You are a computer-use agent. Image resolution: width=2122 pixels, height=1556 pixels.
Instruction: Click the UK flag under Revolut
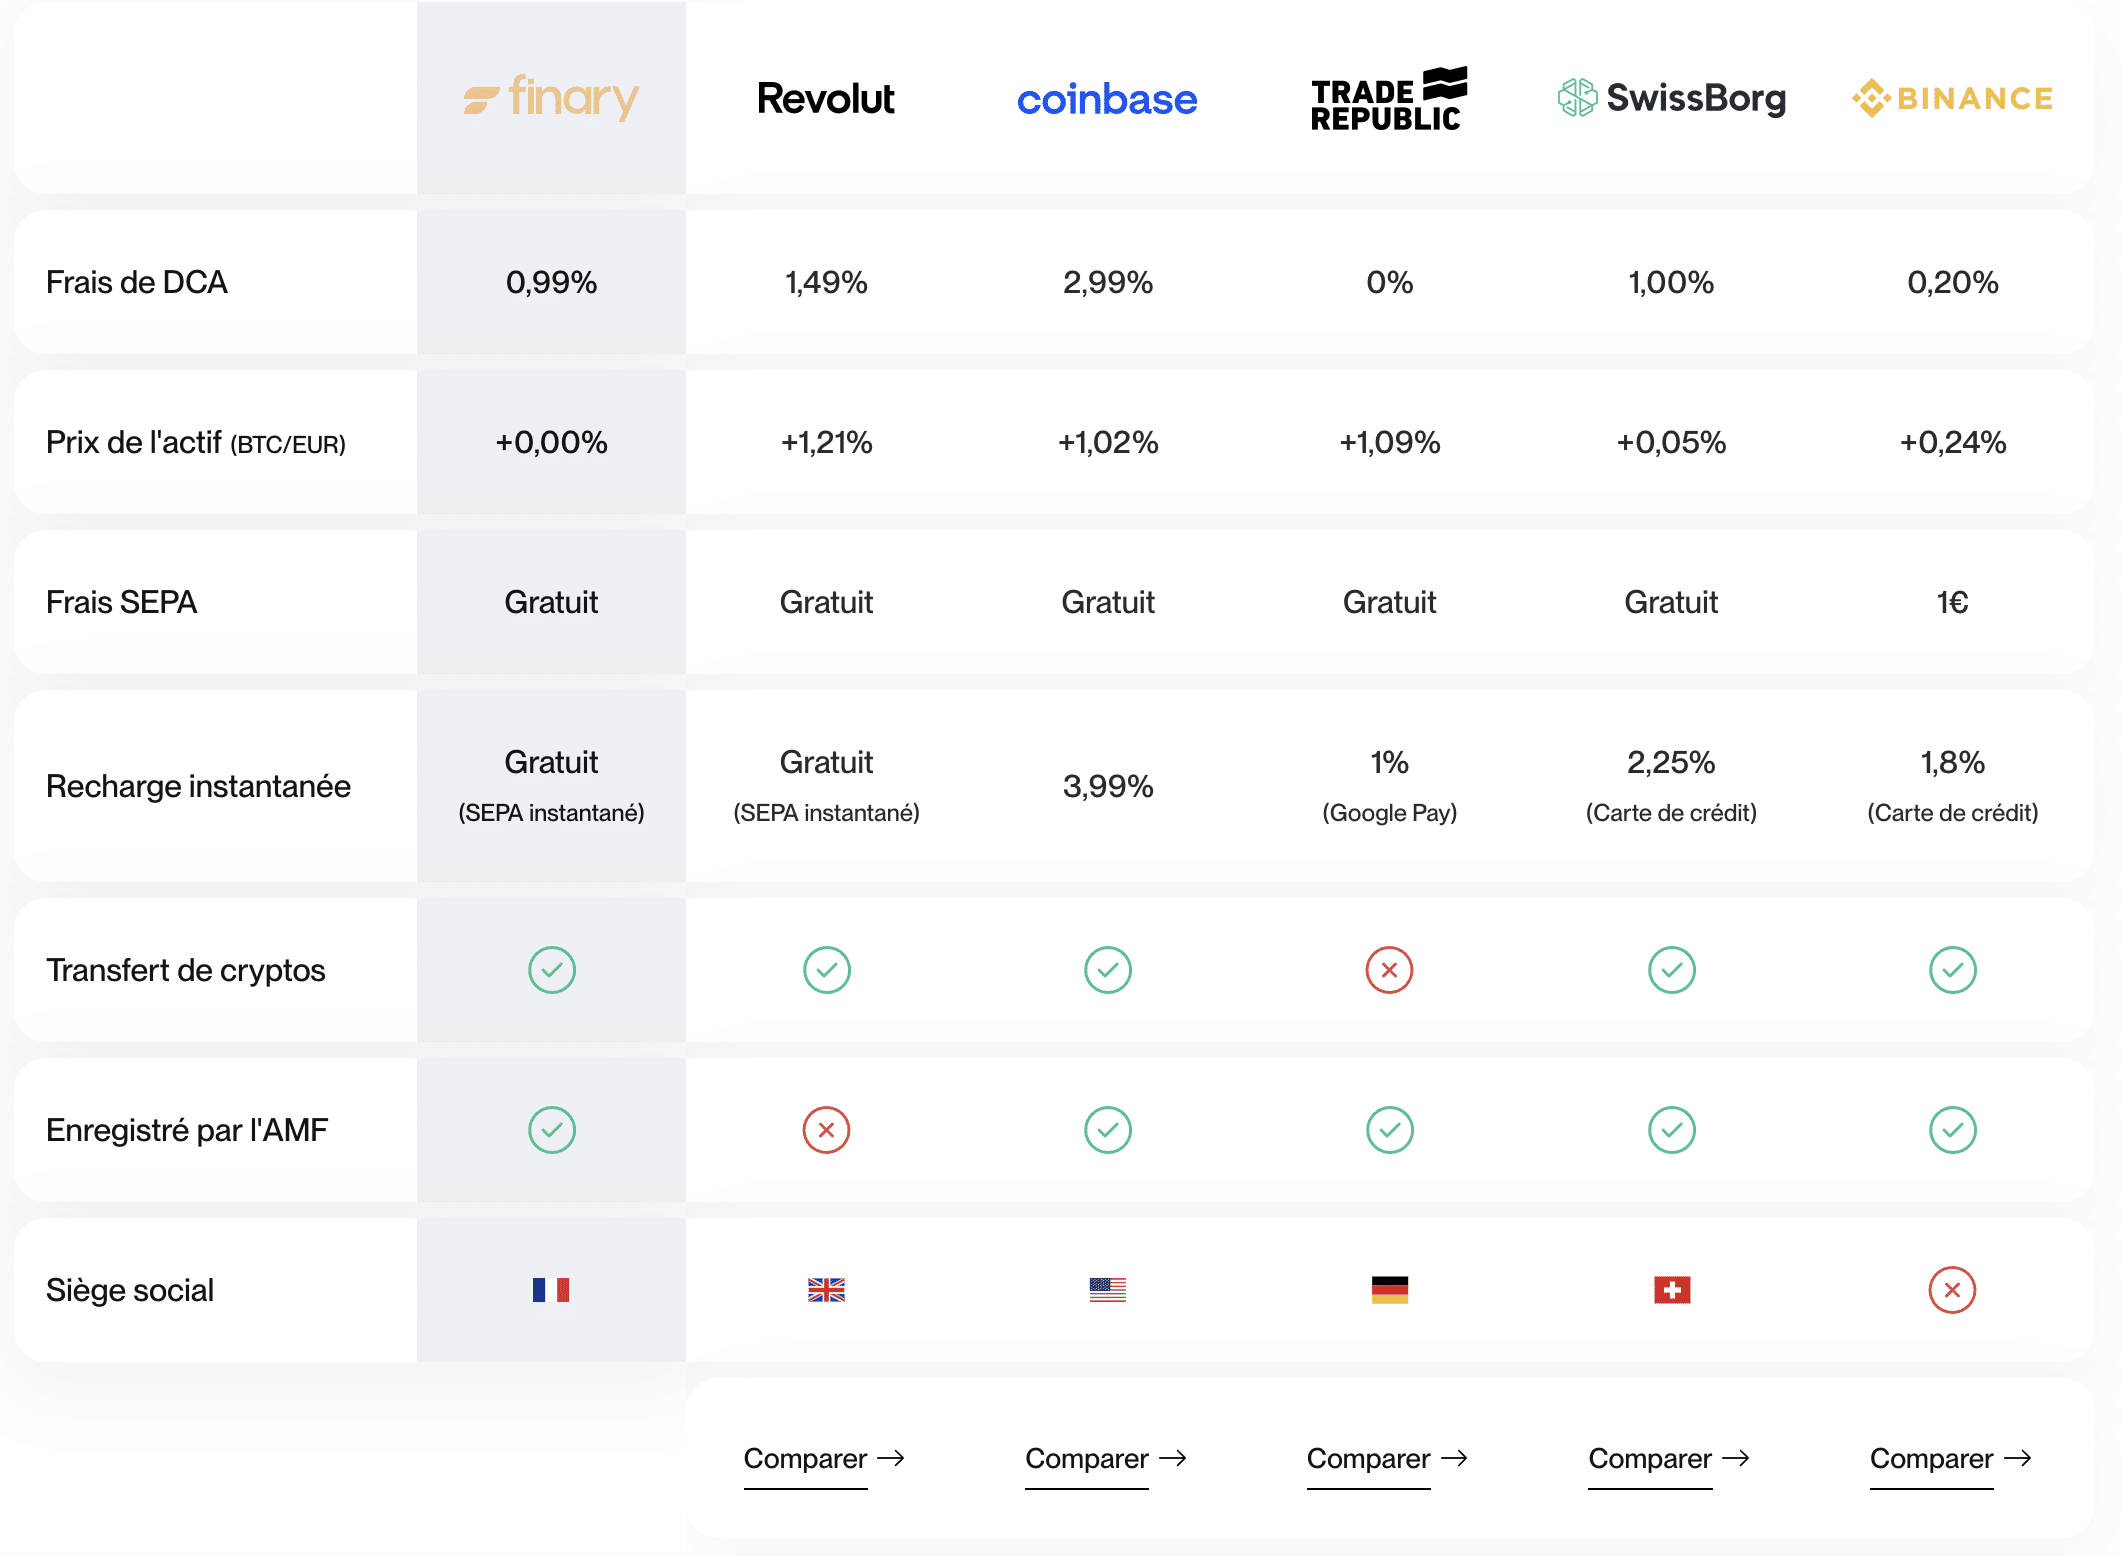click(x=826, y=1290)
